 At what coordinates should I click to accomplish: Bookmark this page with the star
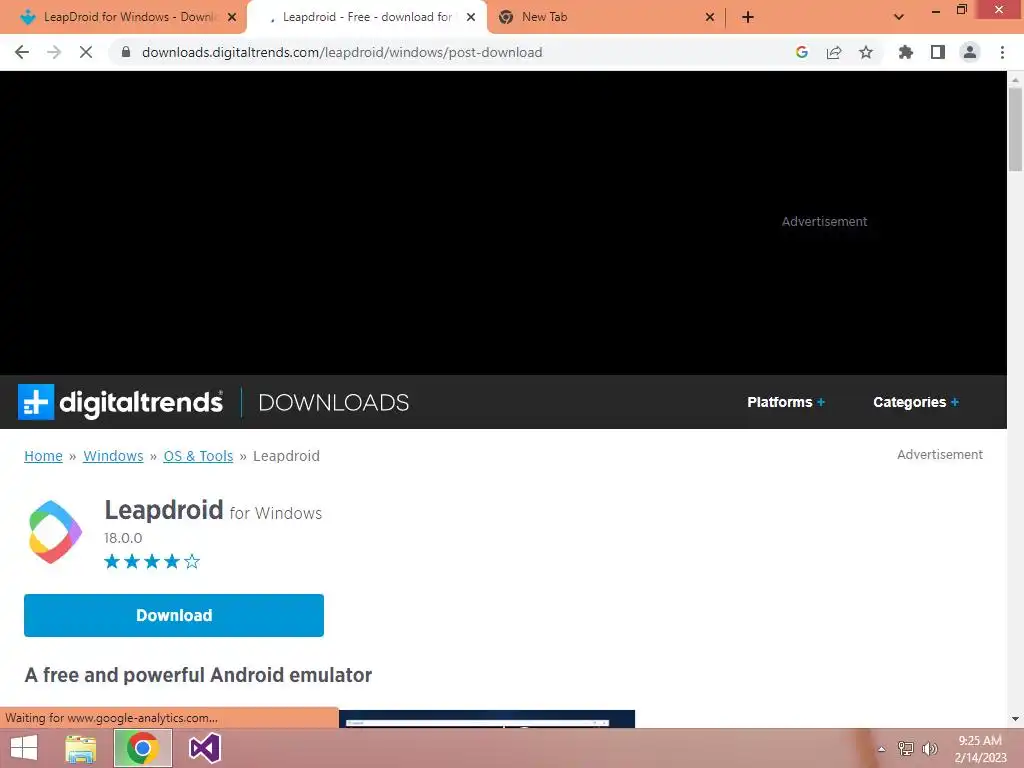(x=866, y=52)
